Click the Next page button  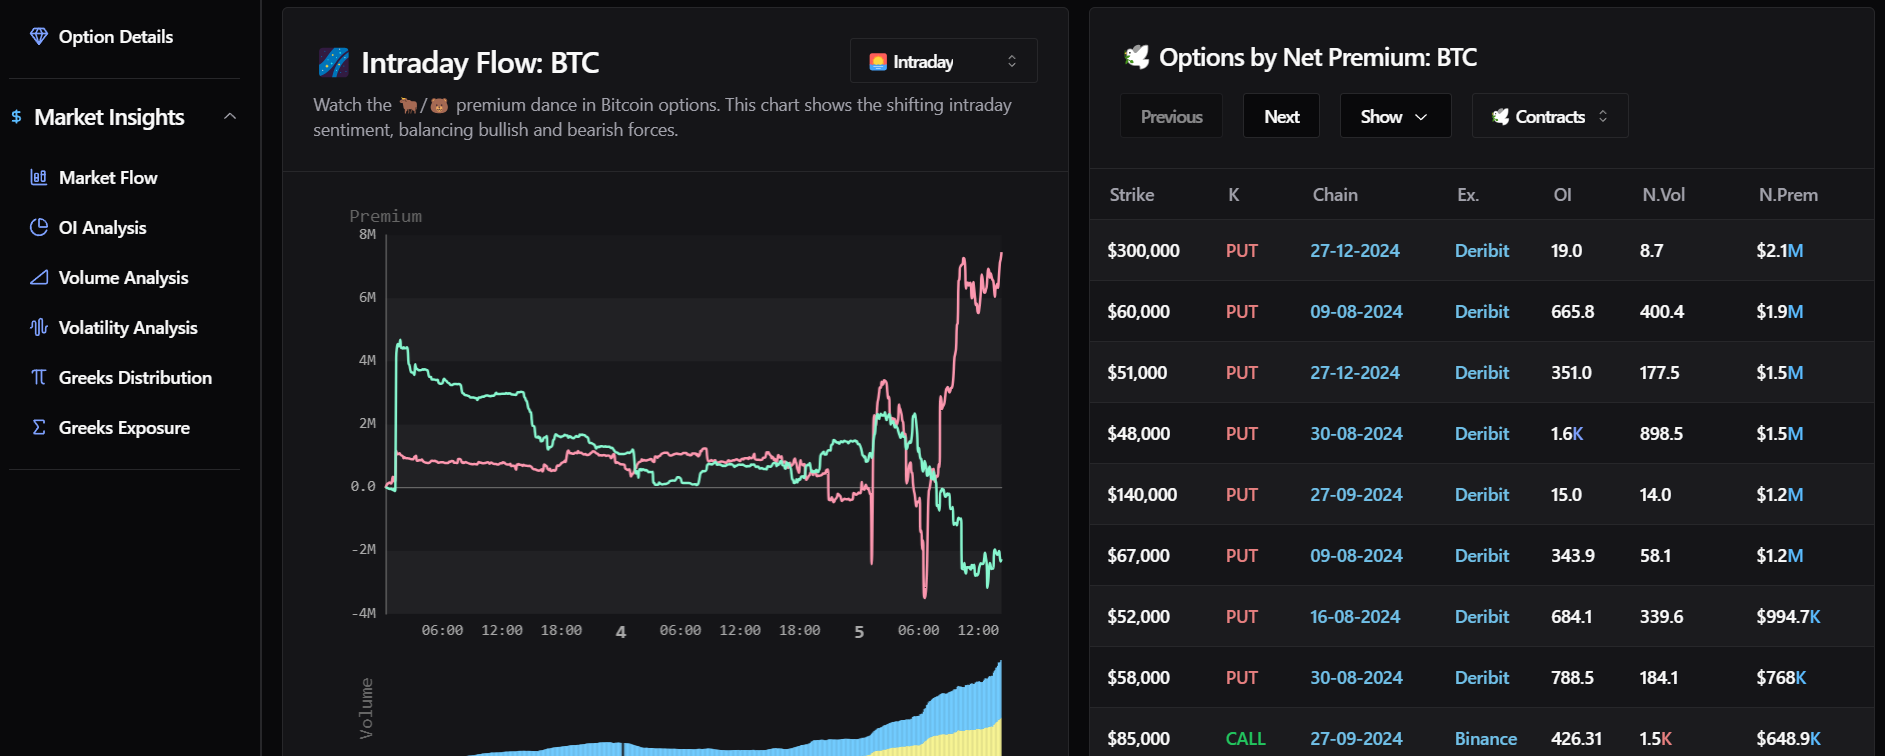tap(1281, 116)
